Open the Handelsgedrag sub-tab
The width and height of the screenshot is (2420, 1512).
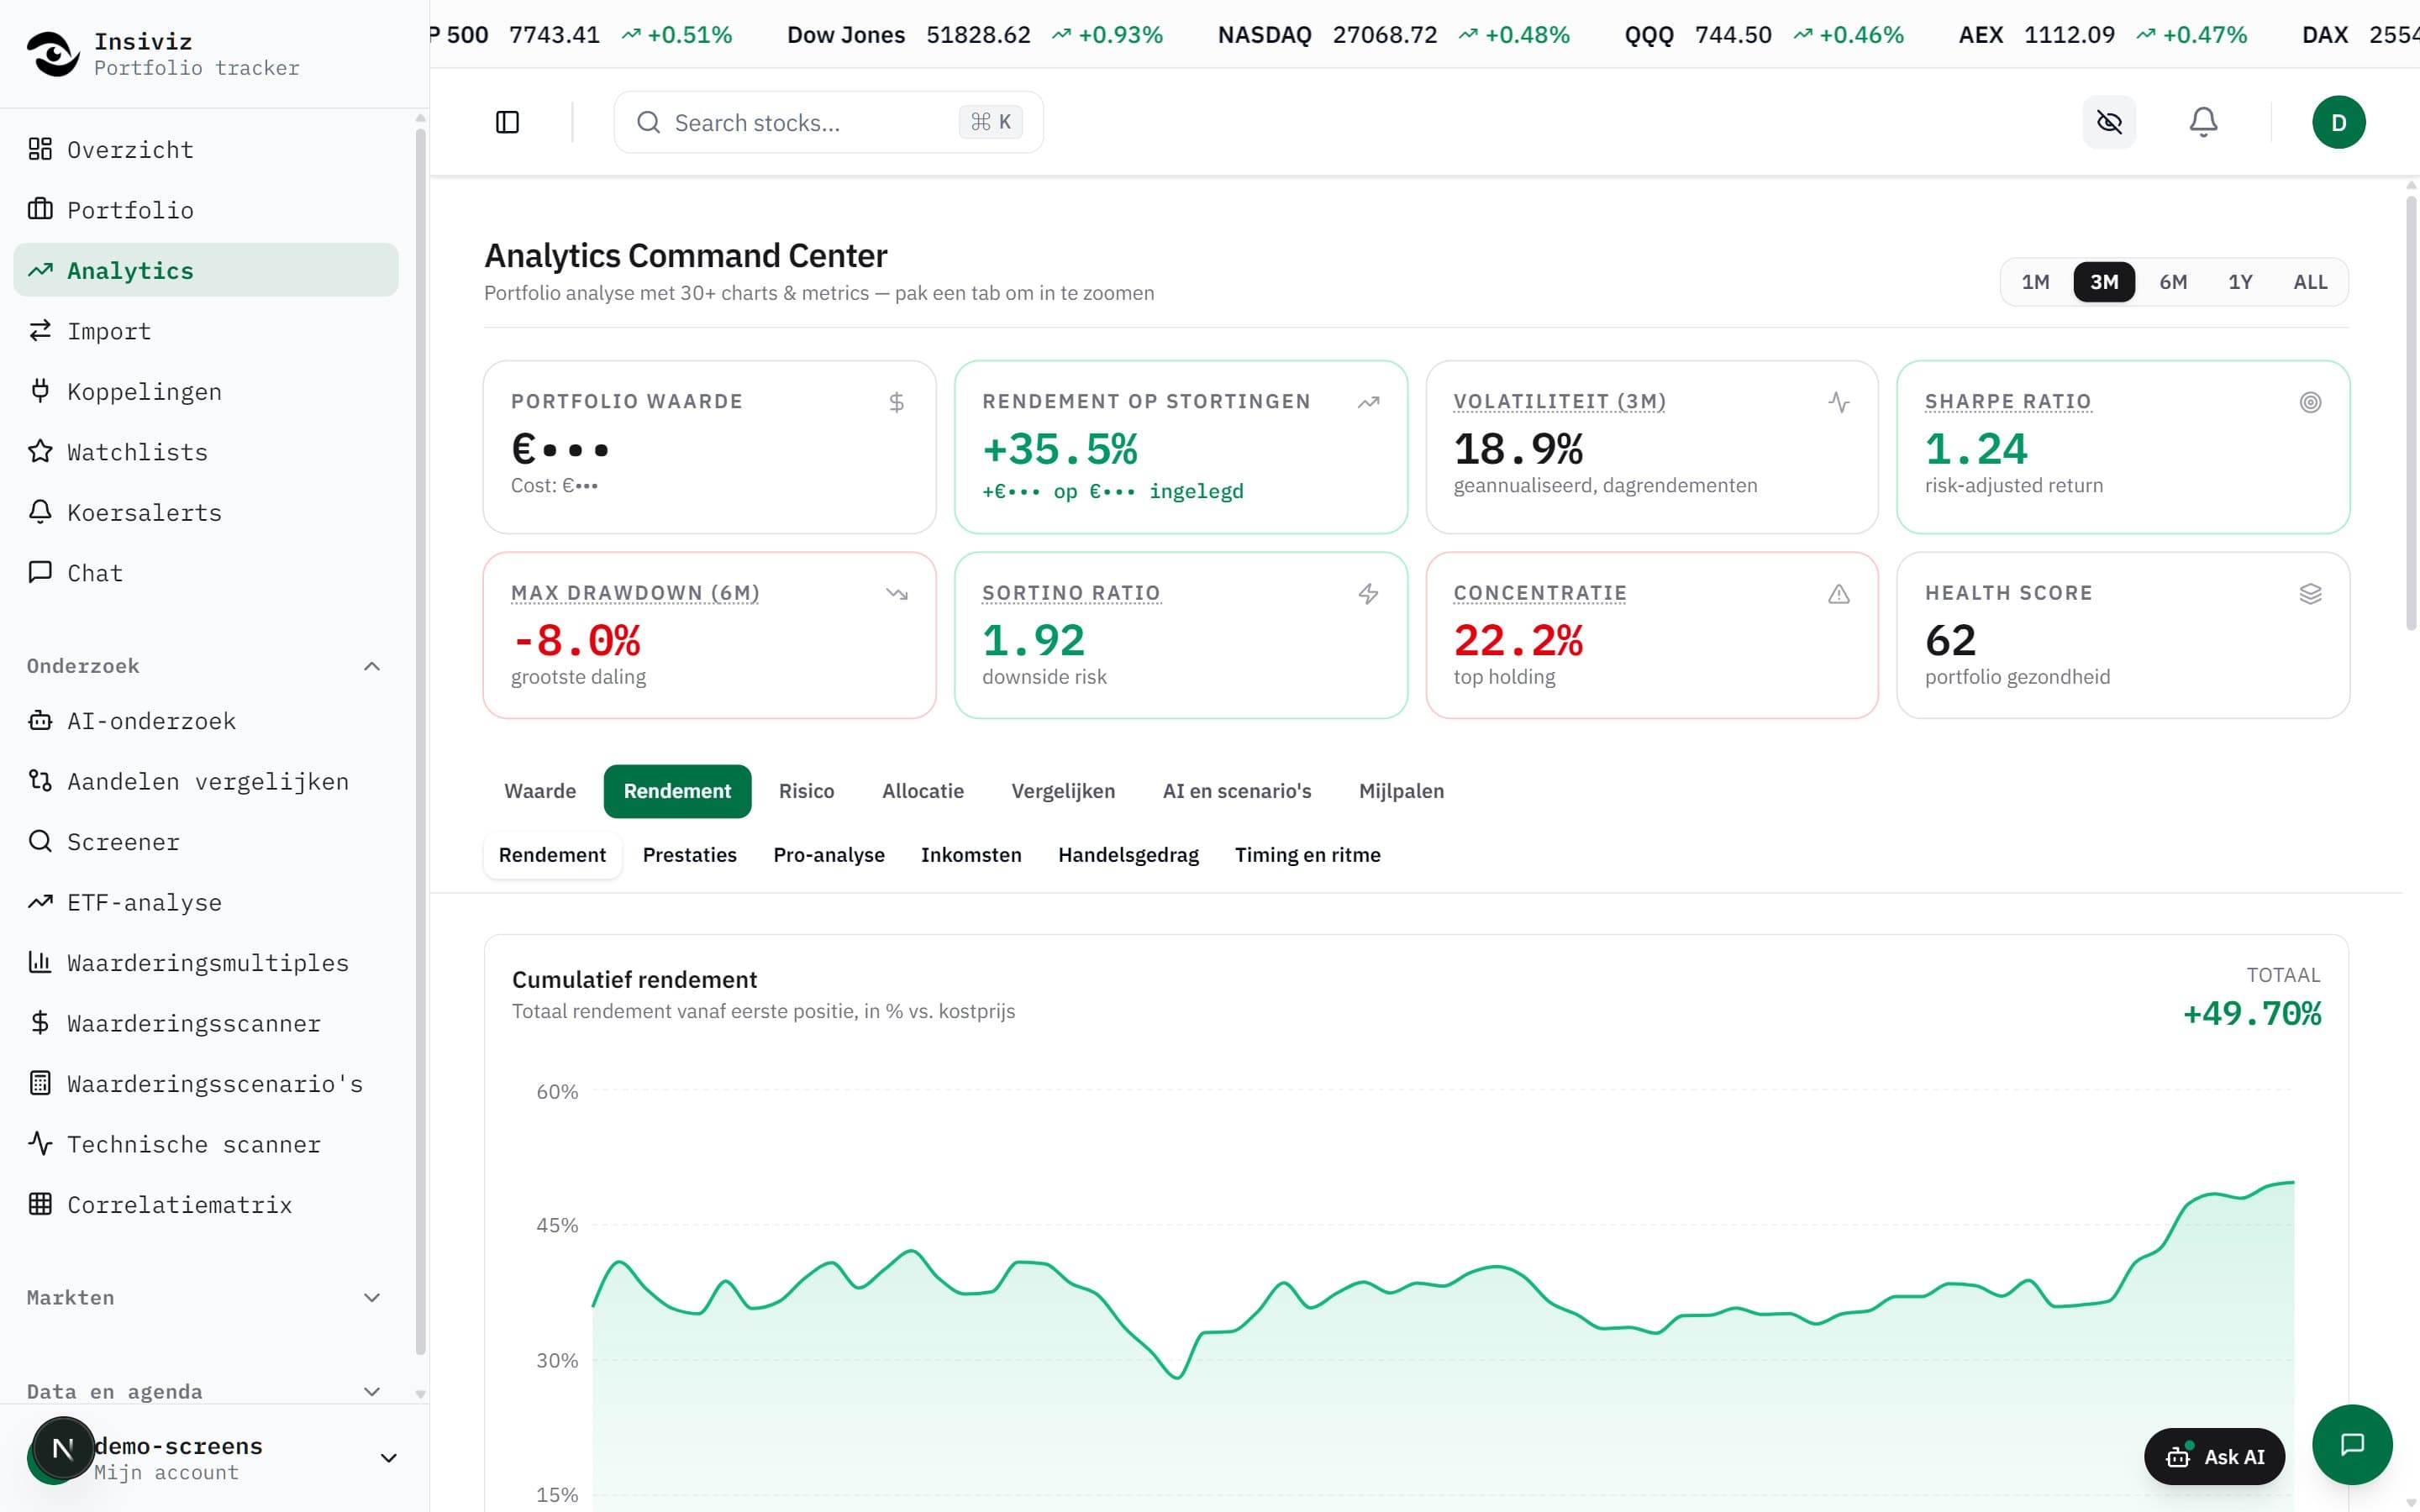tap(1128, 855)
